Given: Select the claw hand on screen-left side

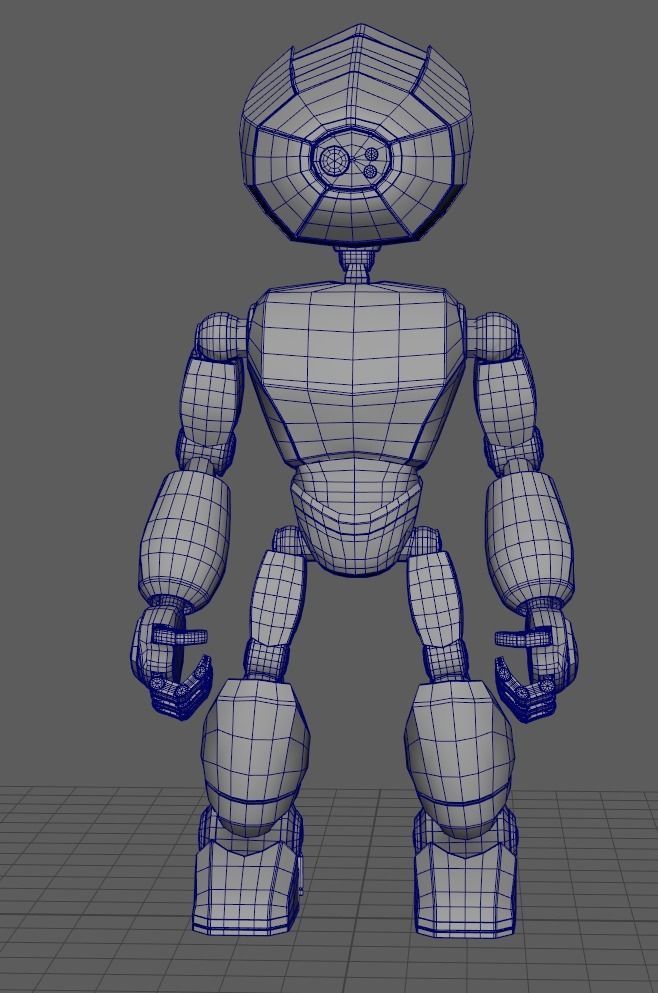Looking at the screenshot, I should pyautogui.click(x=170, y=662).
